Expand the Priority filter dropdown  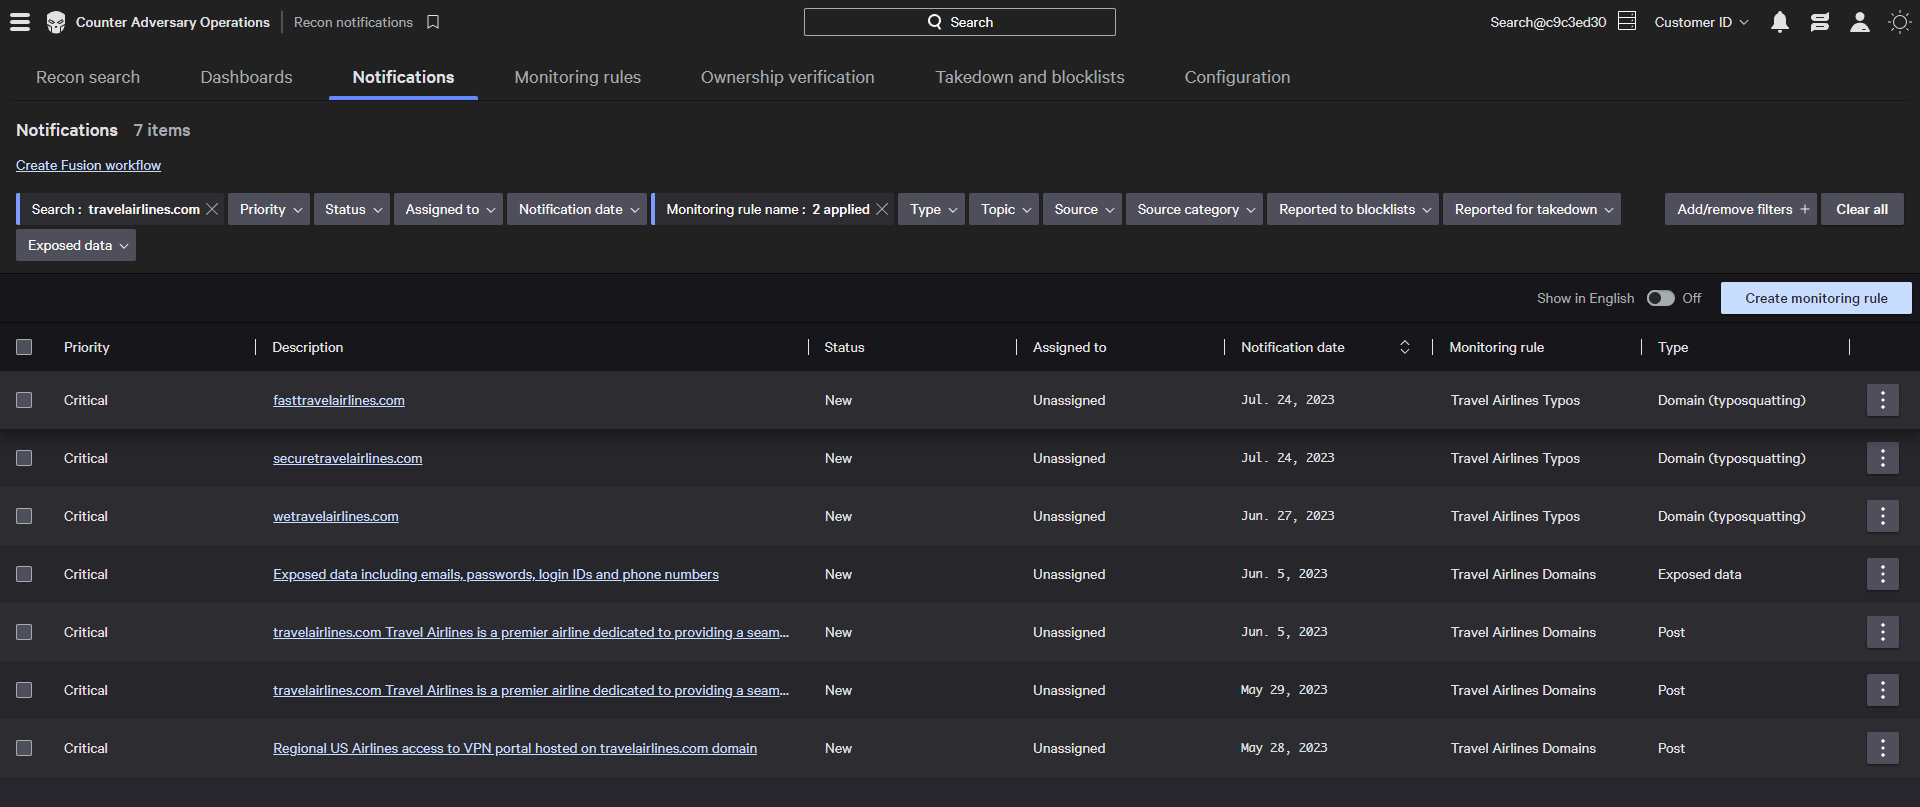269,209
